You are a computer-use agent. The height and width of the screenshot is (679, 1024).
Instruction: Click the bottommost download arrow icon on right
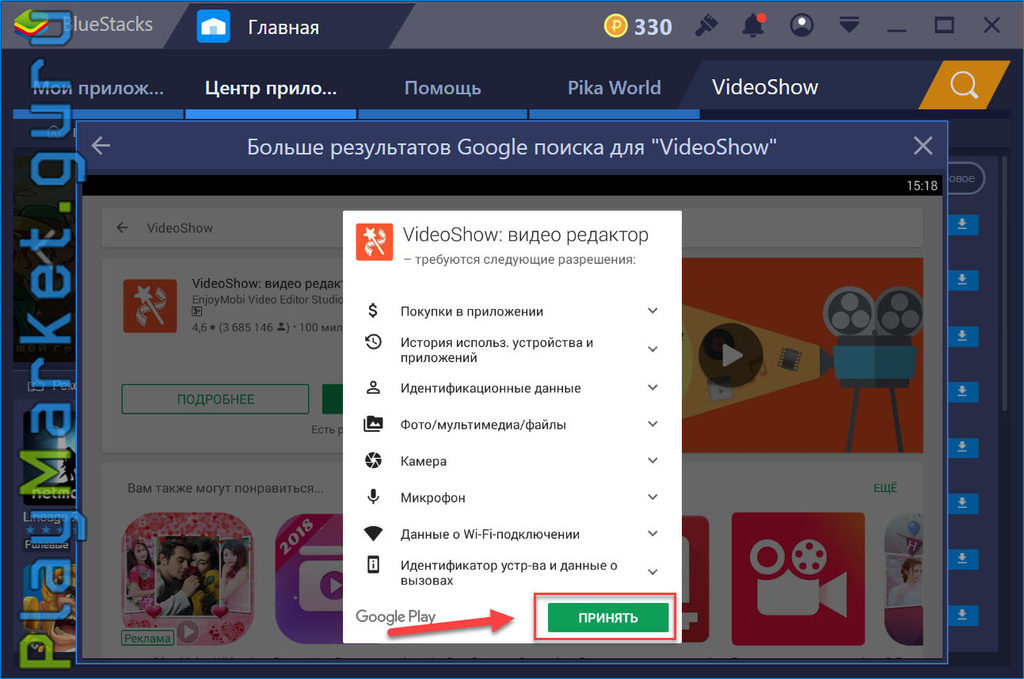962,614
